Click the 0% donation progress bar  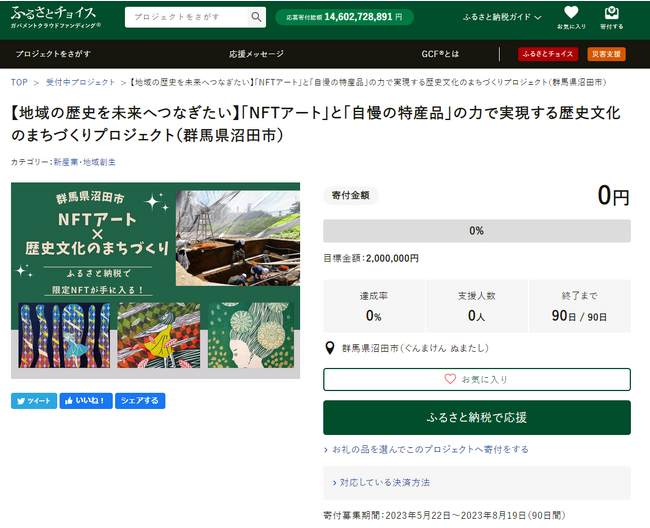coord(476,231)
